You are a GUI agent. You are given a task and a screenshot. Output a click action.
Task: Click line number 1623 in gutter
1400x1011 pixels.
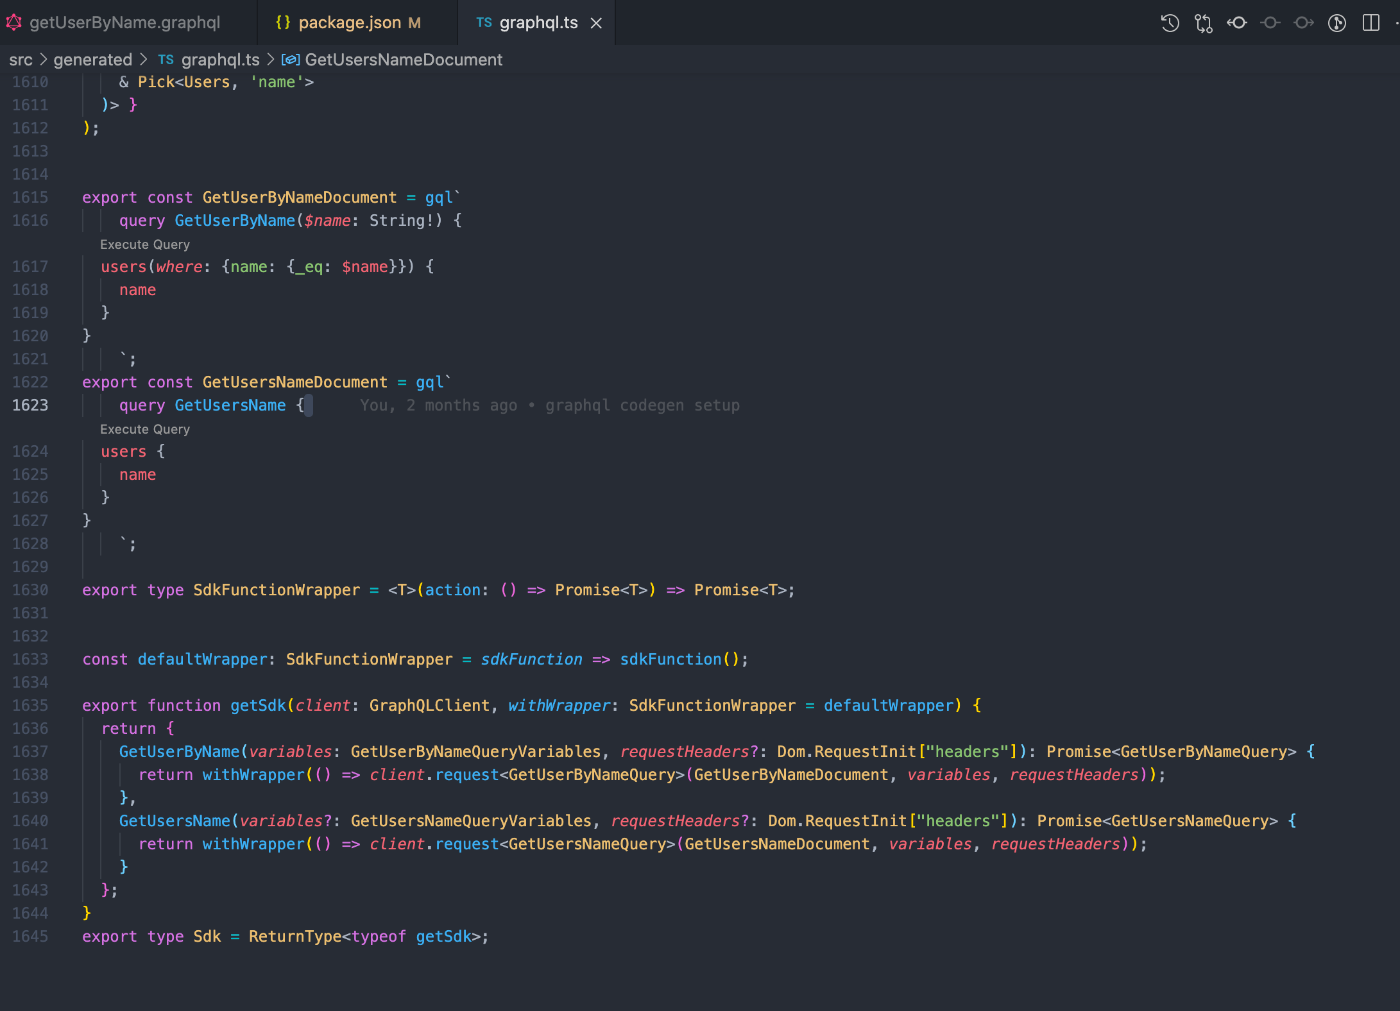[x=30, y=405]
